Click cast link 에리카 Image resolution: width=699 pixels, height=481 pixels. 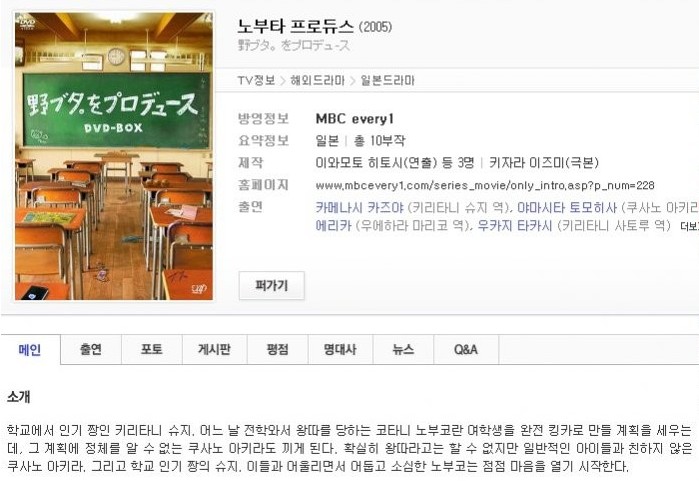333,226
